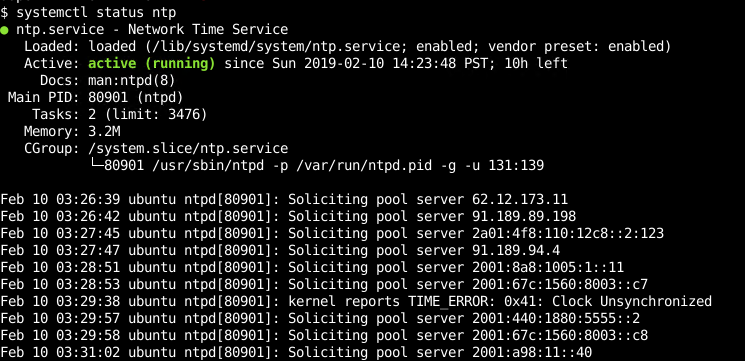This screenshot has width=745, height=361.
Task: Click the IP address 91.189.94.4
Action: (x=516, y=250)
